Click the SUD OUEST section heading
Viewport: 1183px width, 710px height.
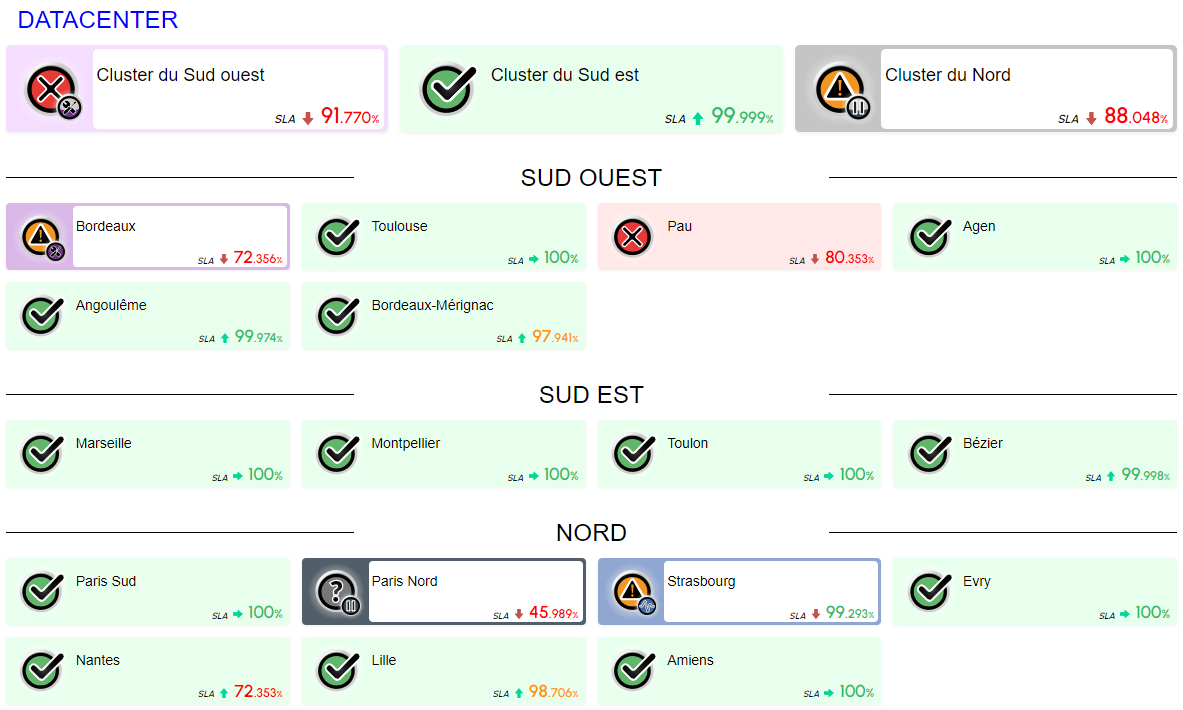point(591,178)
